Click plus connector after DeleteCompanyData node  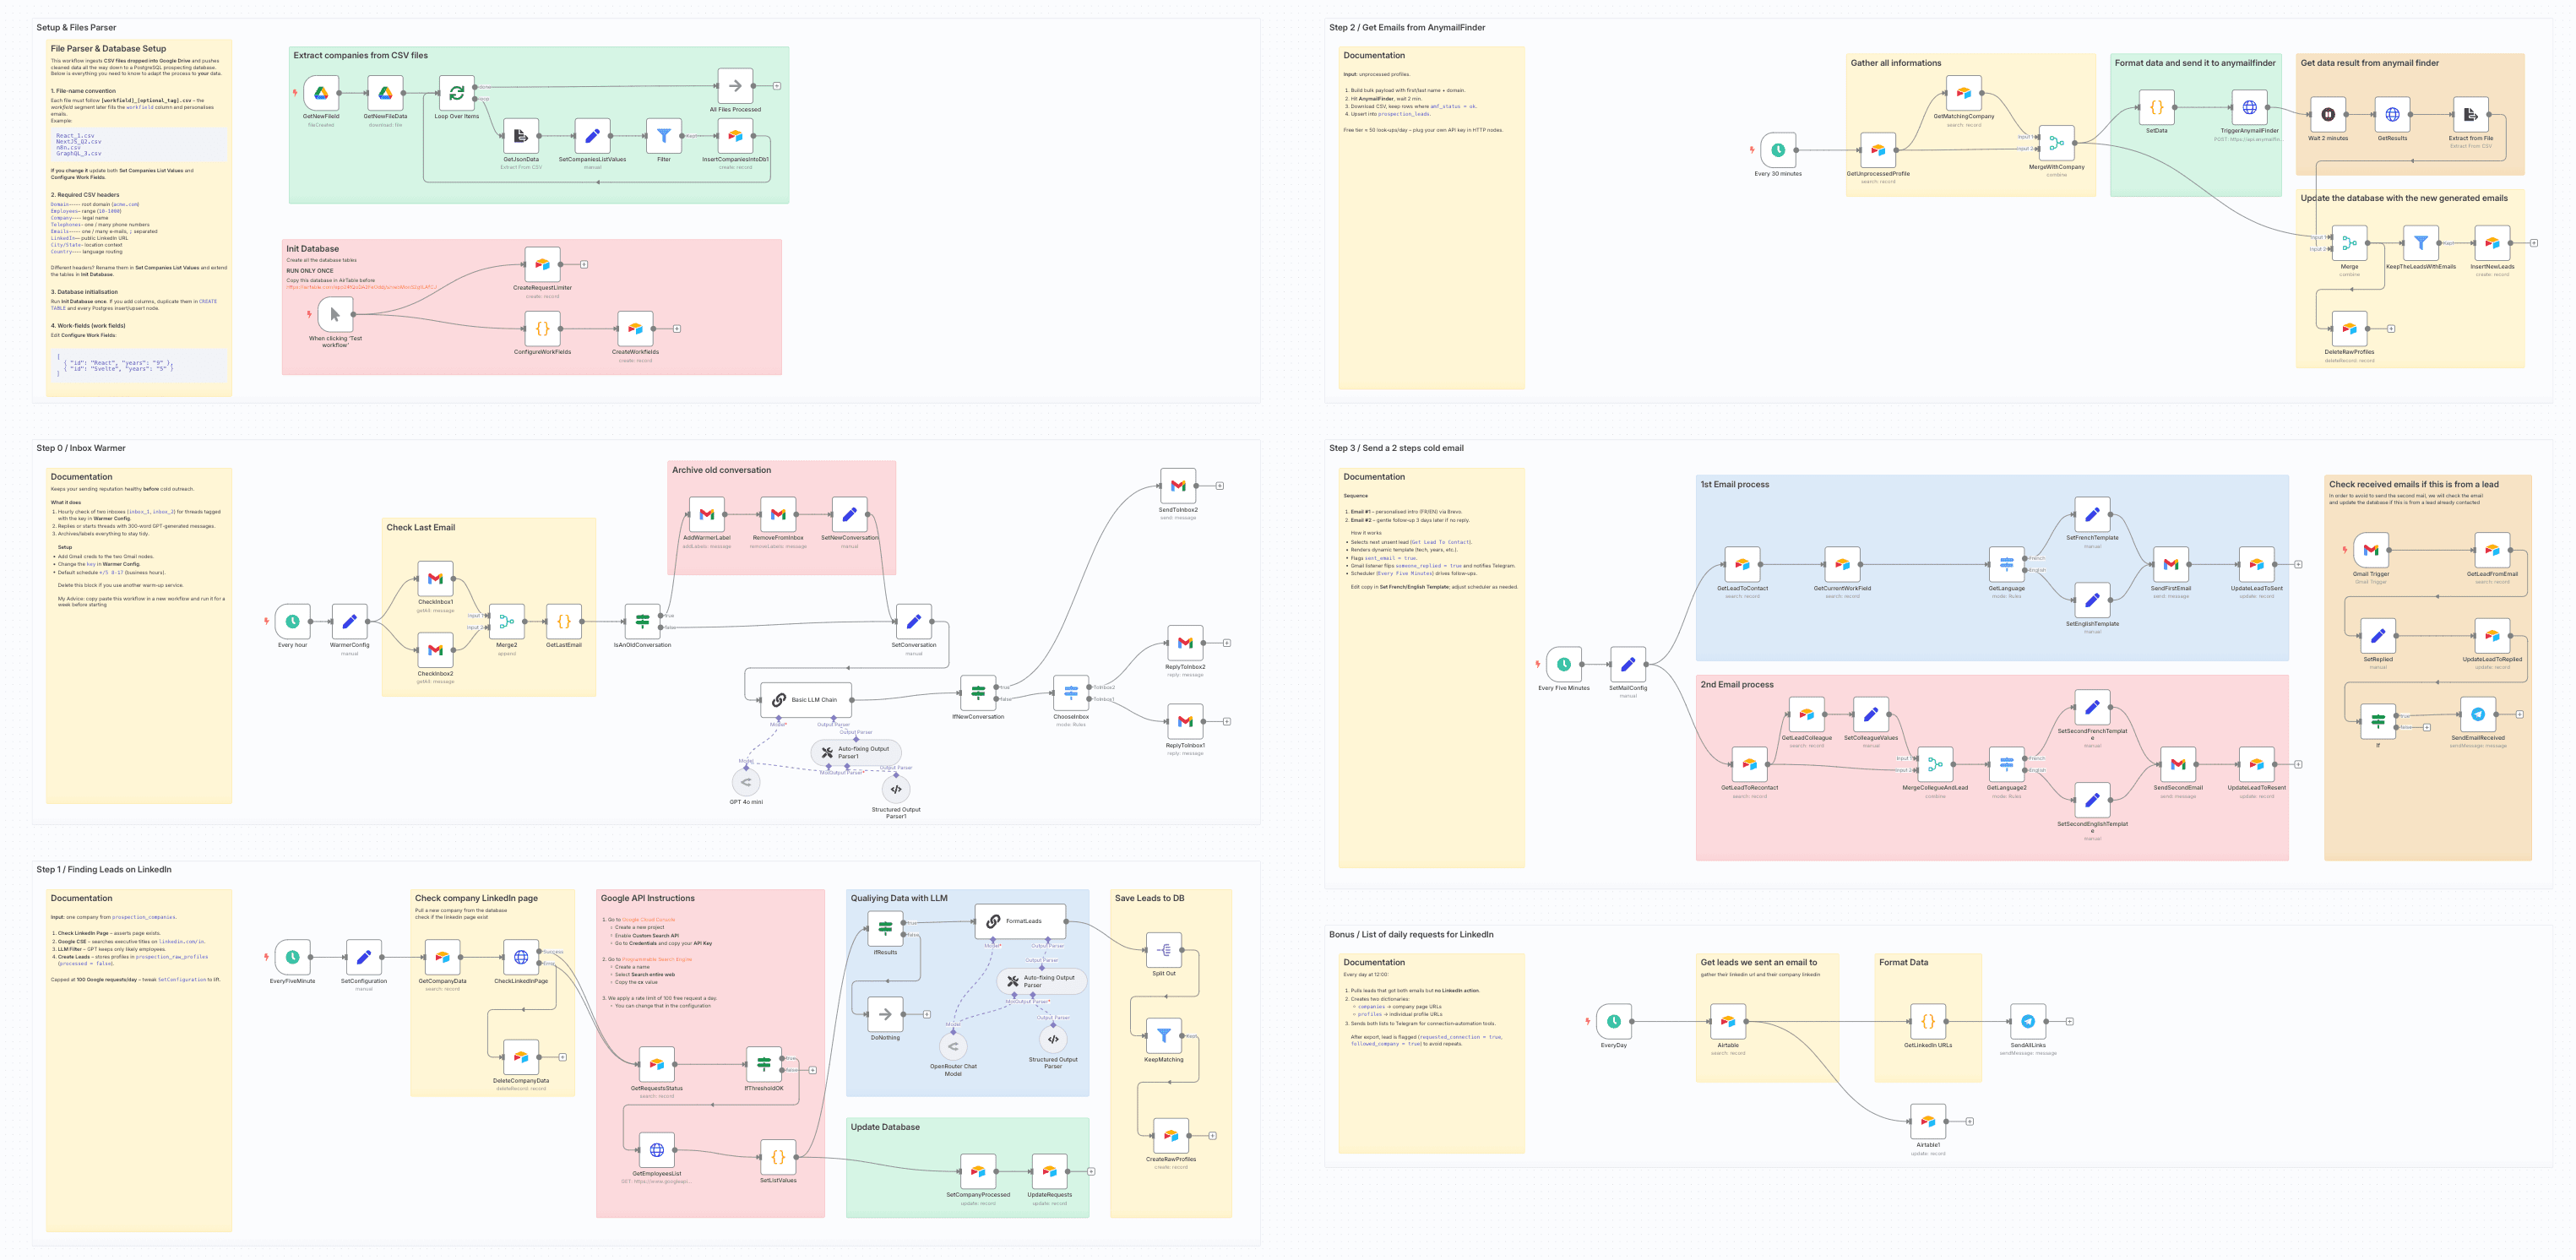[x=563, y=1057]
